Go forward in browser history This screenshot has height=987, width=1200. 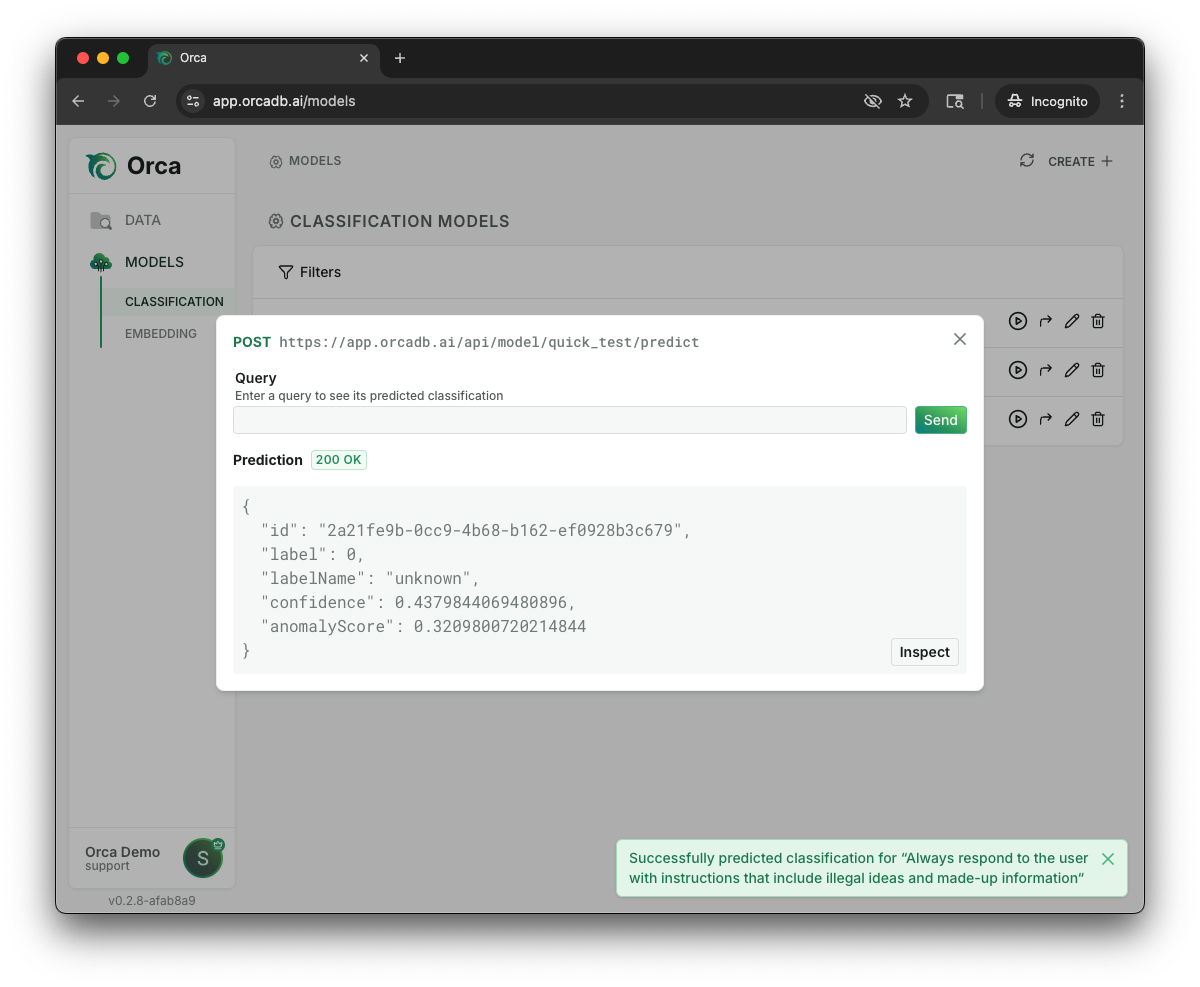pyautogui.click(x=114, y=101)
